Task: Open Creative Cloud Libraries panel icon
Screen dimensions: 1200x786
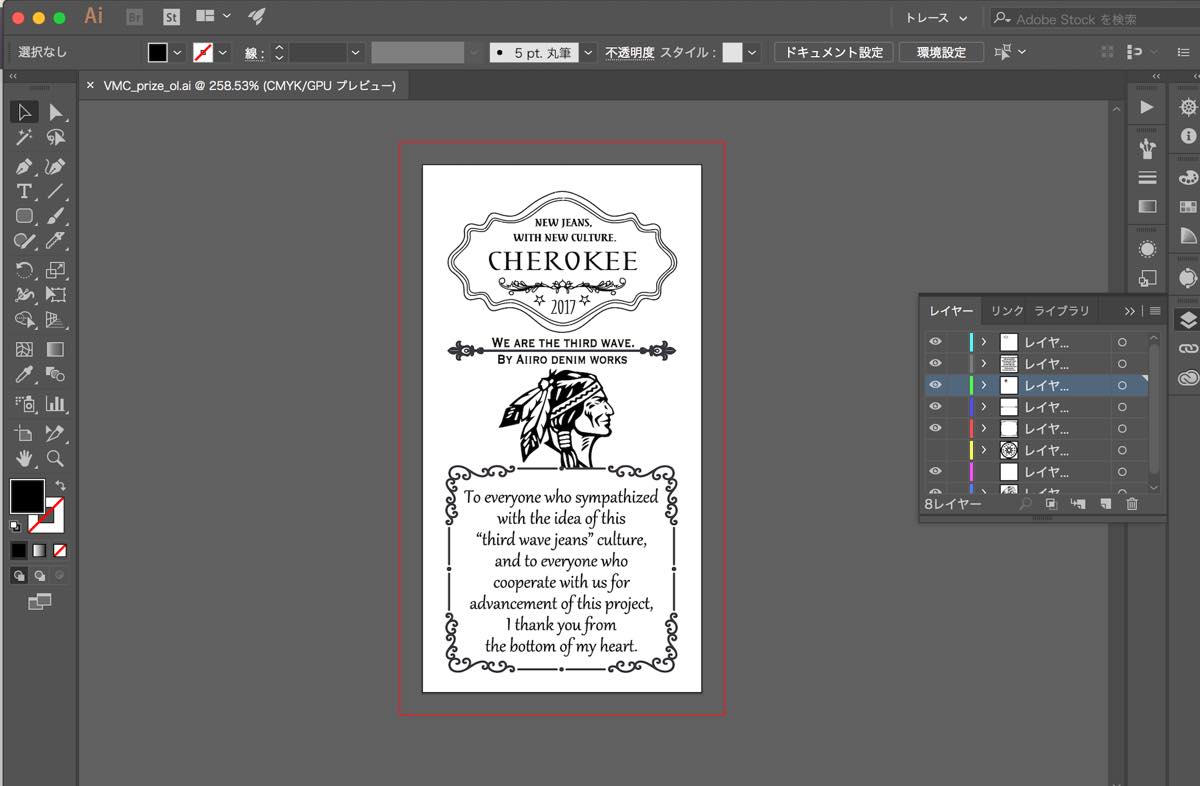Action: point(1188,377)
